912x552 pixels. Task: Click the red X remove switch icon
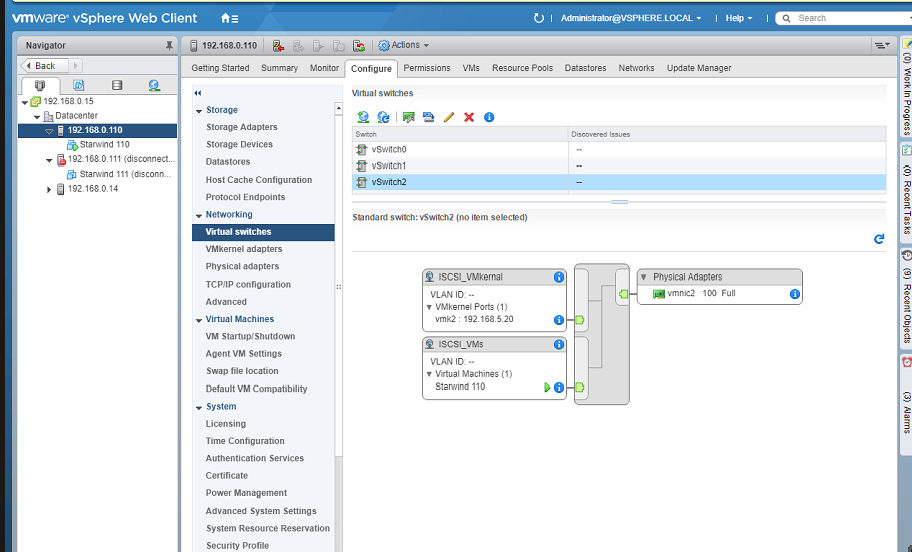[x=469, y=117]
